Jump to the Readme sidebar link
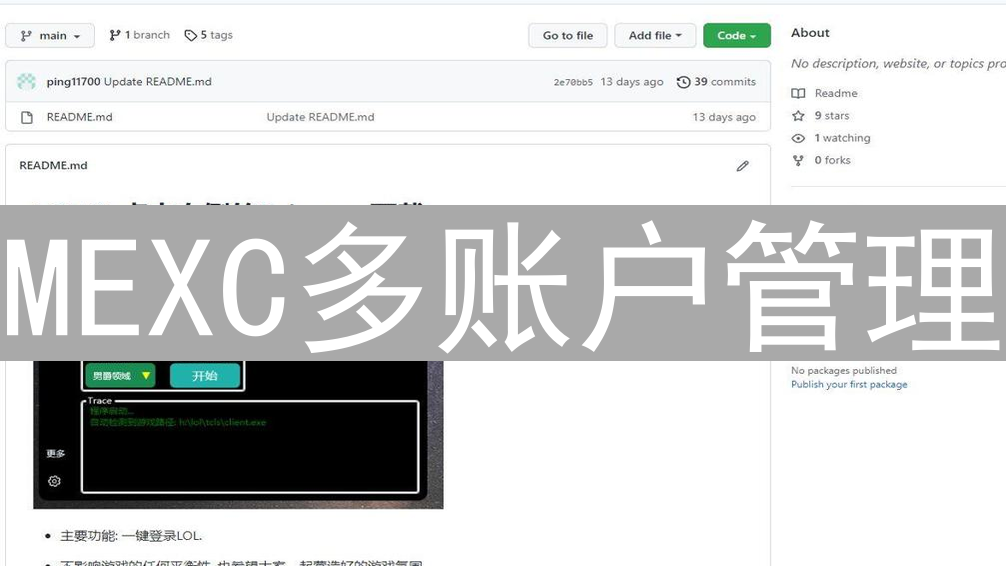The width and height of the screenshot is (1006, 566). pos(836,93)
